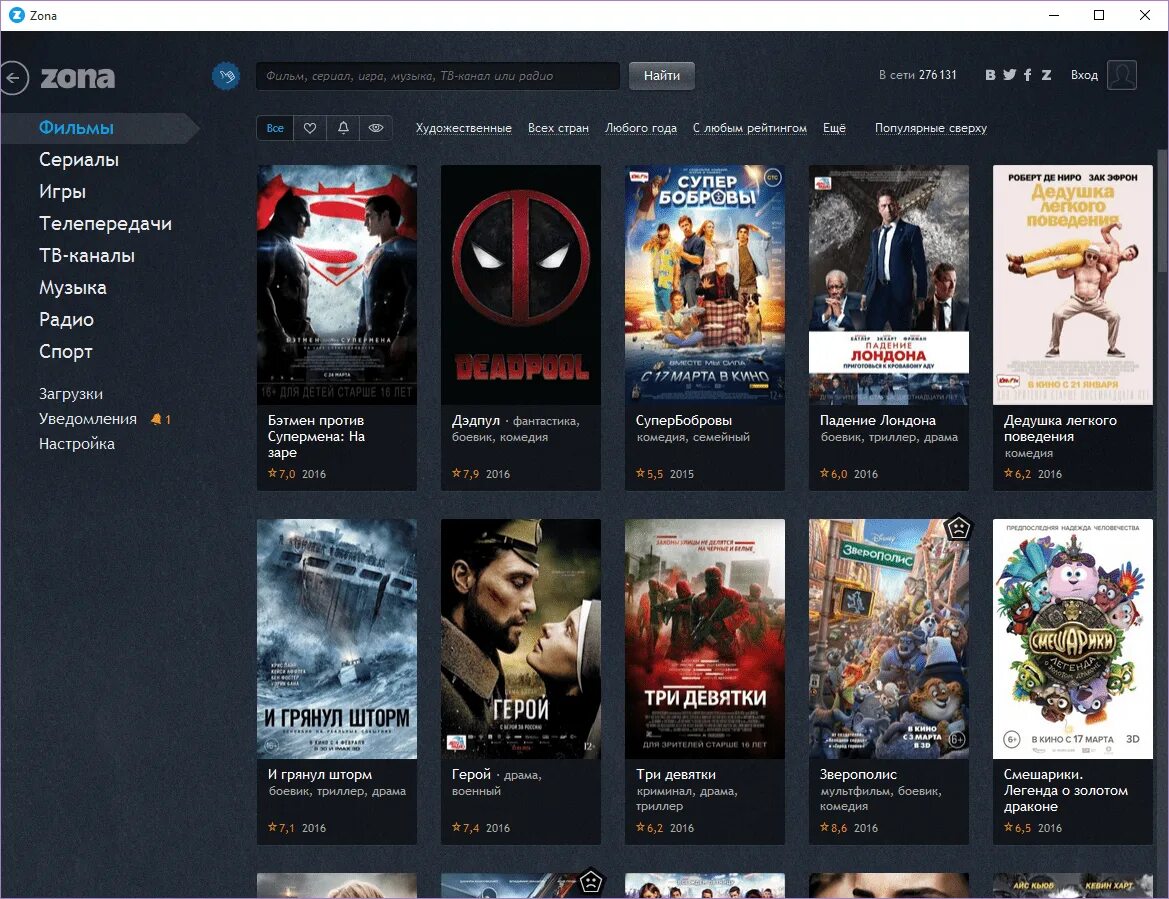1169x899 pixels.
Task: Open ТВ-каналы section
Action: [x=86, y=256]
